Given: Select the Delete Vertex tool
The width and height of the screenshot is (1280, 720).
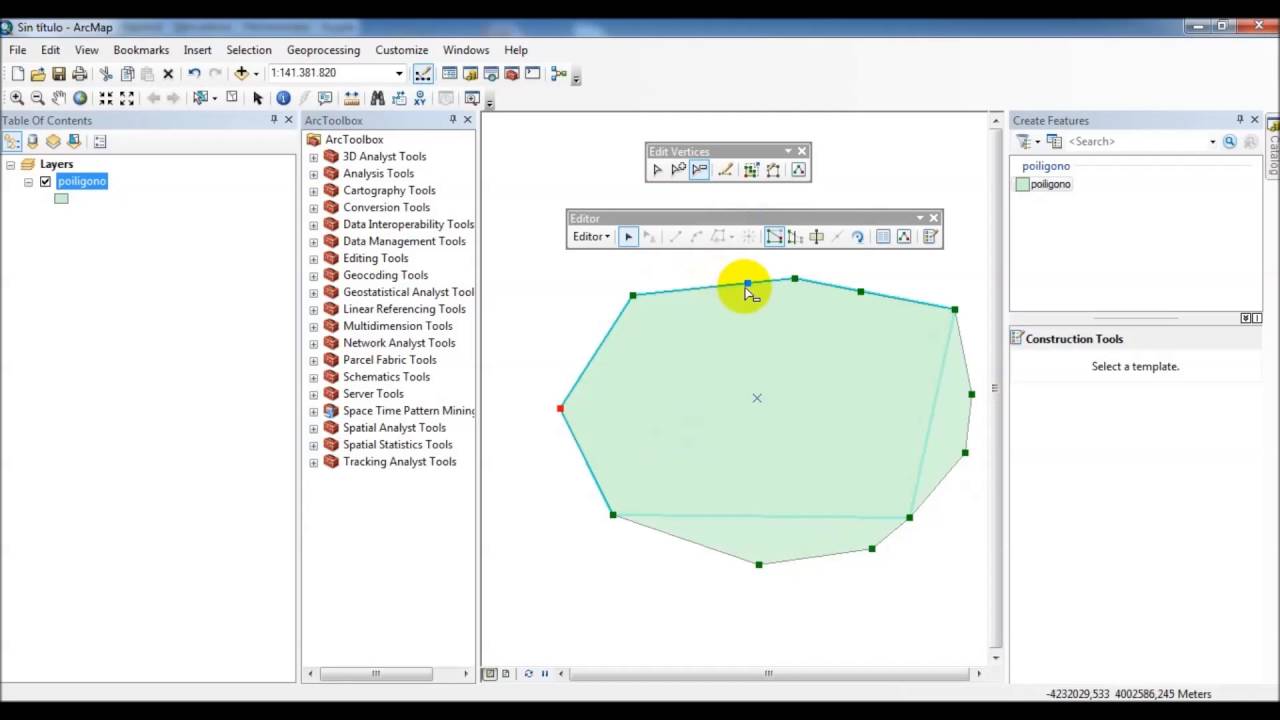Looking at the screenshot, I should 699,170.
